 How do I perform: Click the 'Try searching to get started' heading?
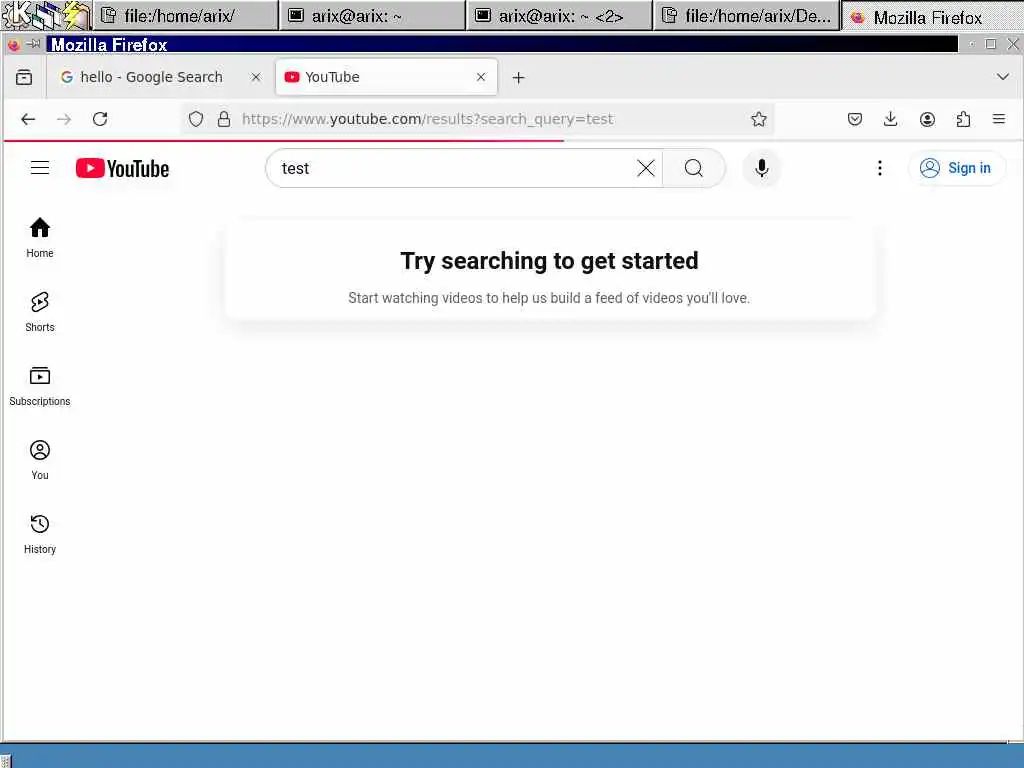pos(549,261)
